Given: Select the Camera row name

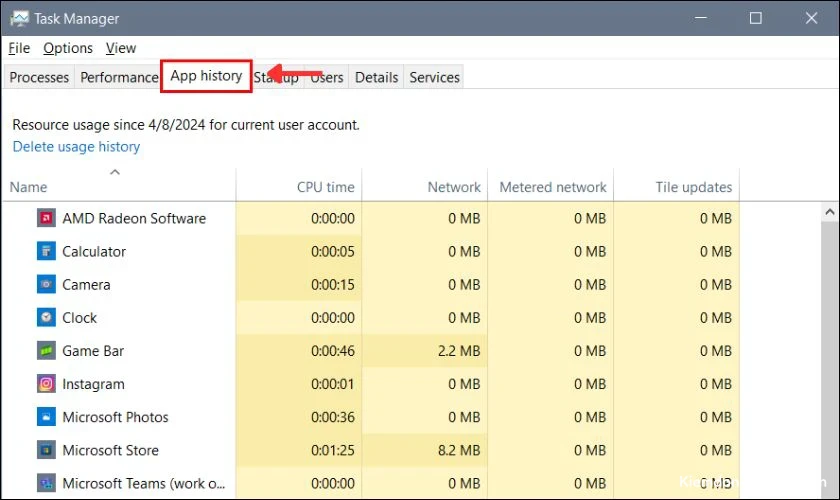Looking at the screenshot, I should (86, 285).
